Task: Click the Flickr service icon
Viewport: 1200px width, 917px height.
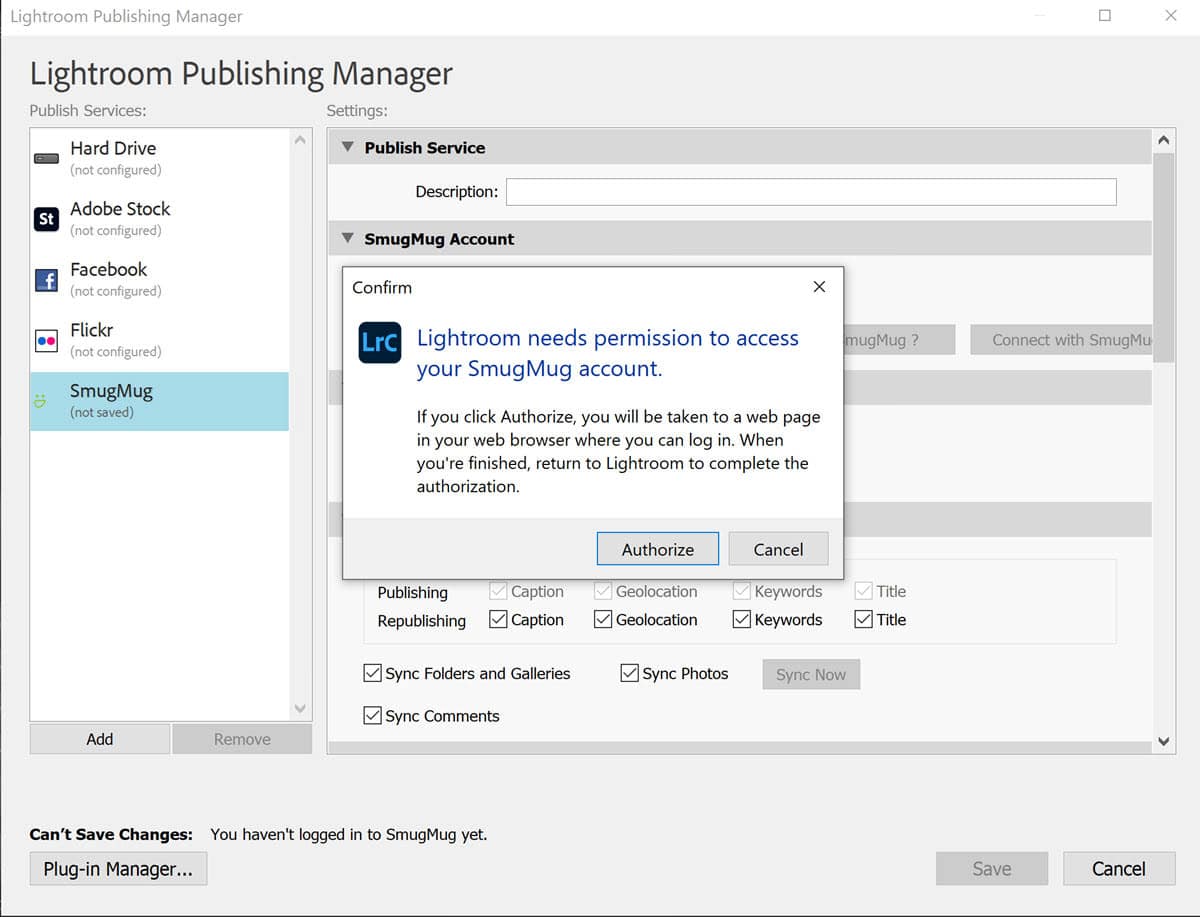Action: click(47, 341)
